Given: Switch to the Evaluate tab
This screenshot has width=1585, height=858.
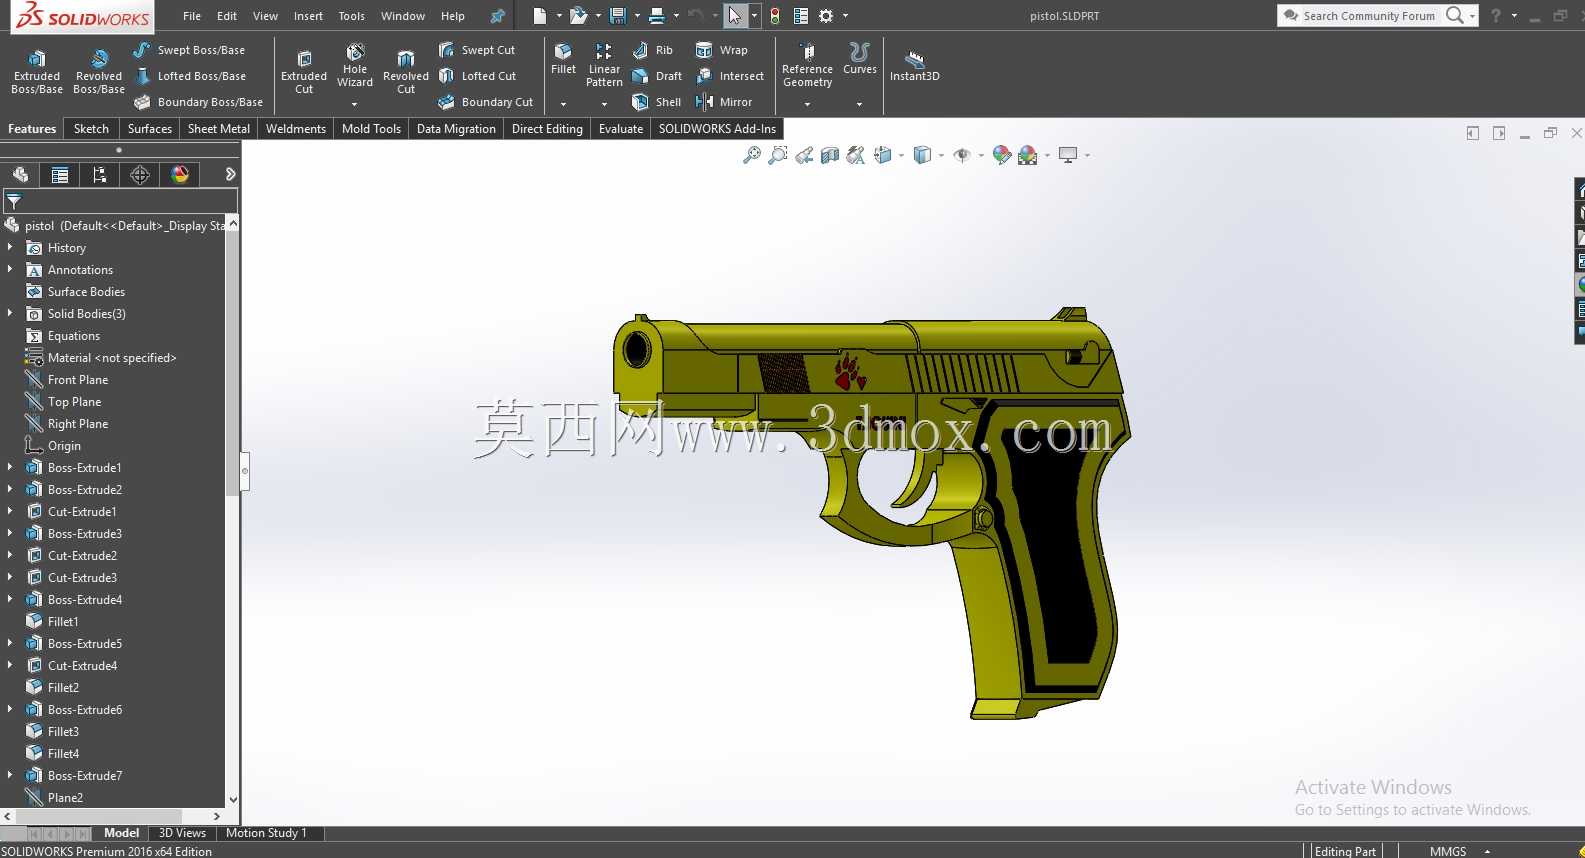Looking at the screenshot, I should coord(621,129).
